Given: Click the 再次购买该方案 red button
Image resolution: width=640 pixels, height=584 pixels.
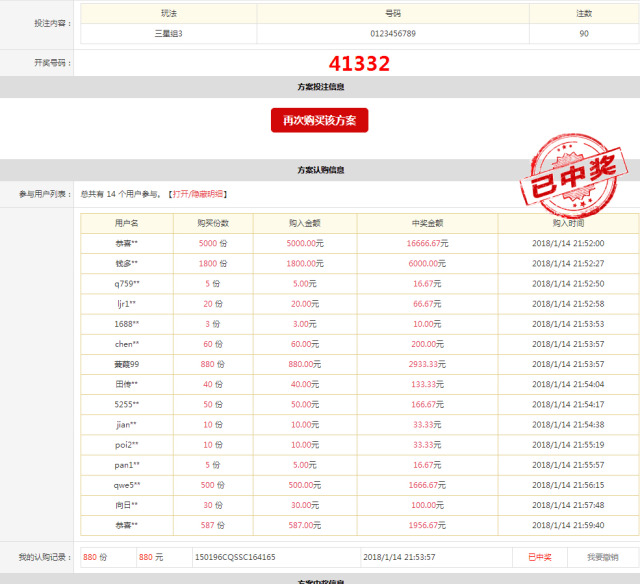Looking at the screenshot, I should pos(319,120).
